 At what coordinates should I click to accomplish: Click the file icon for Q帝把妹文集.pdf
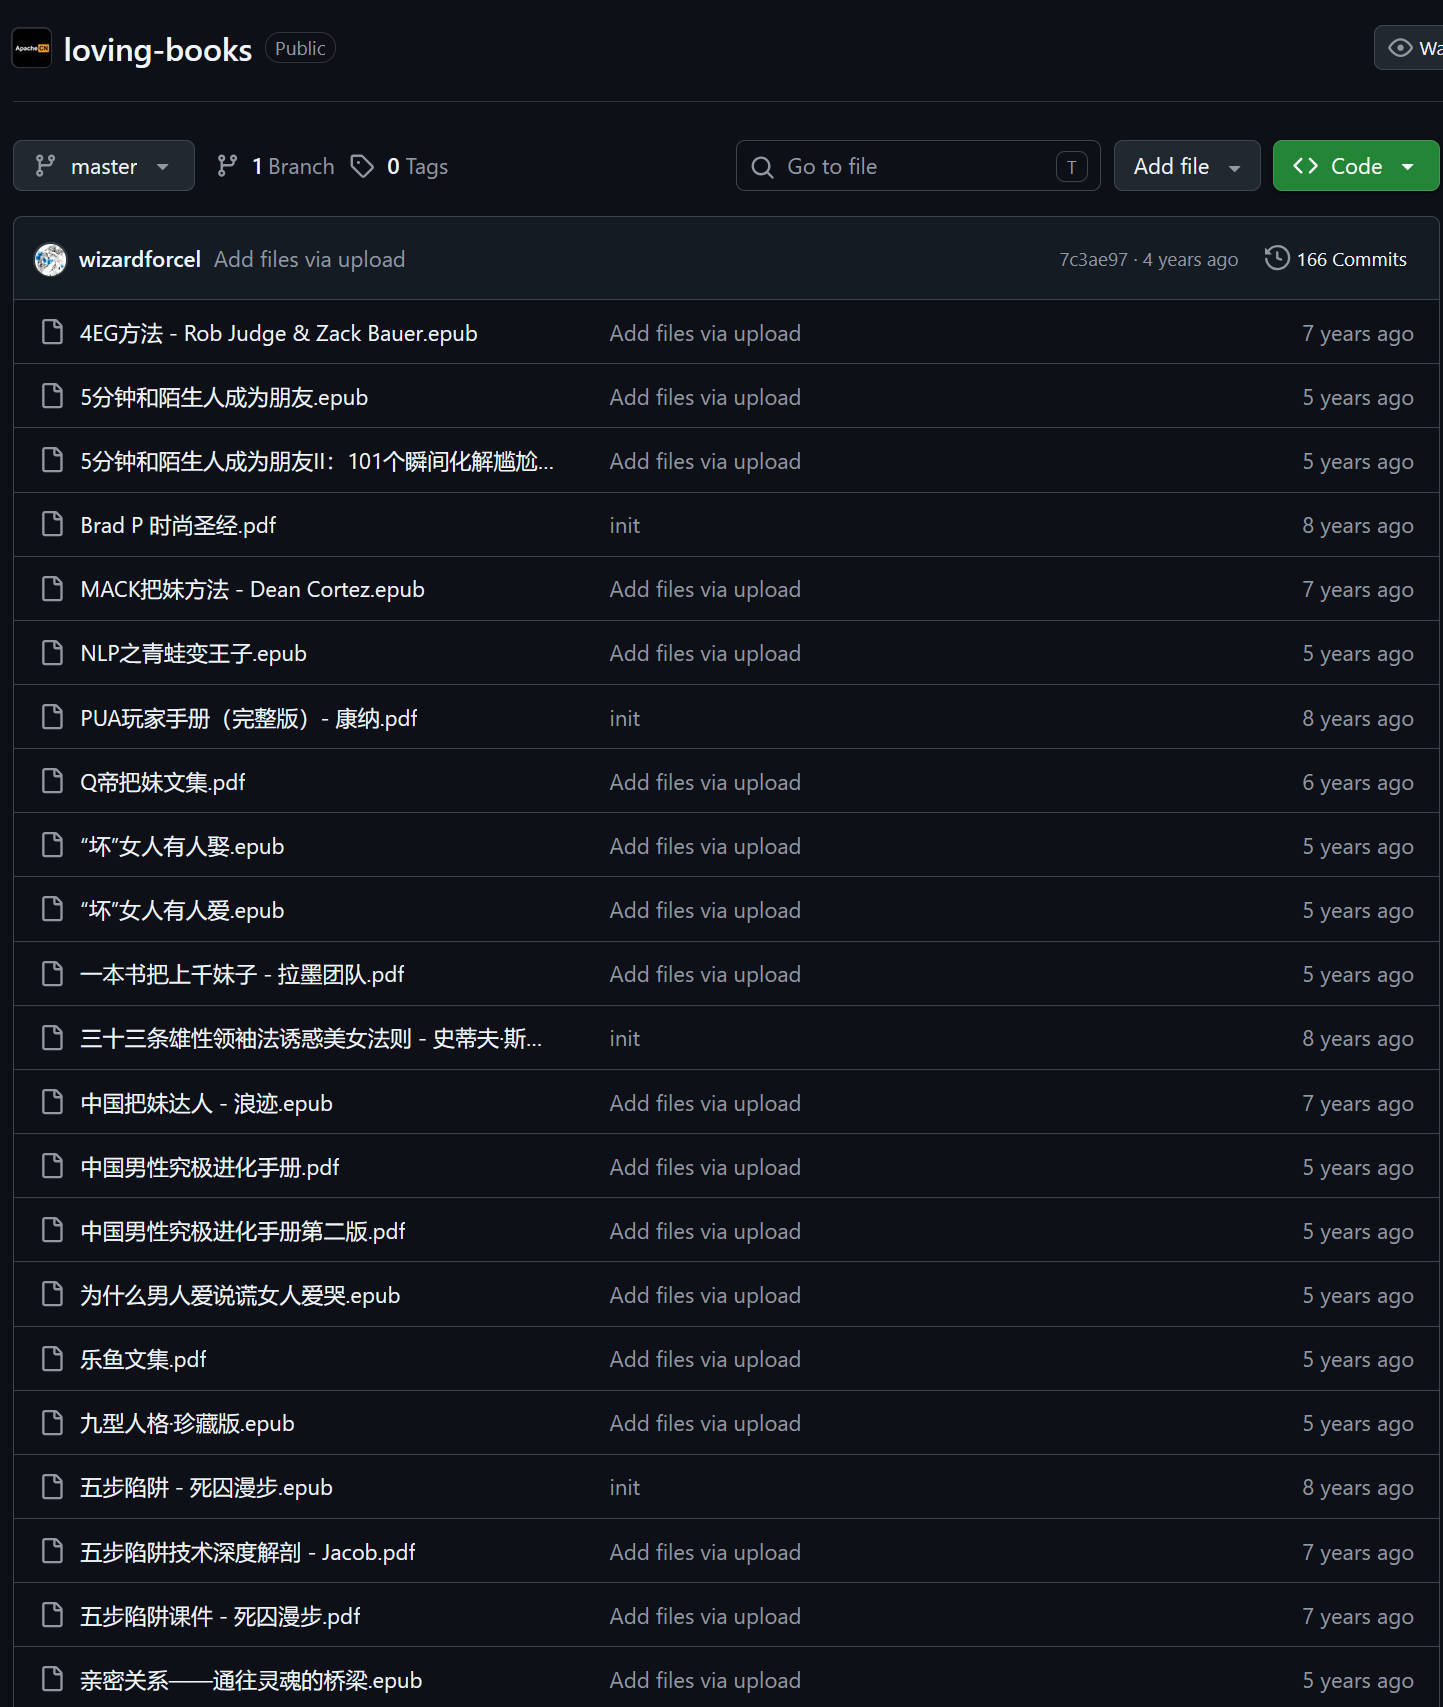52,782
